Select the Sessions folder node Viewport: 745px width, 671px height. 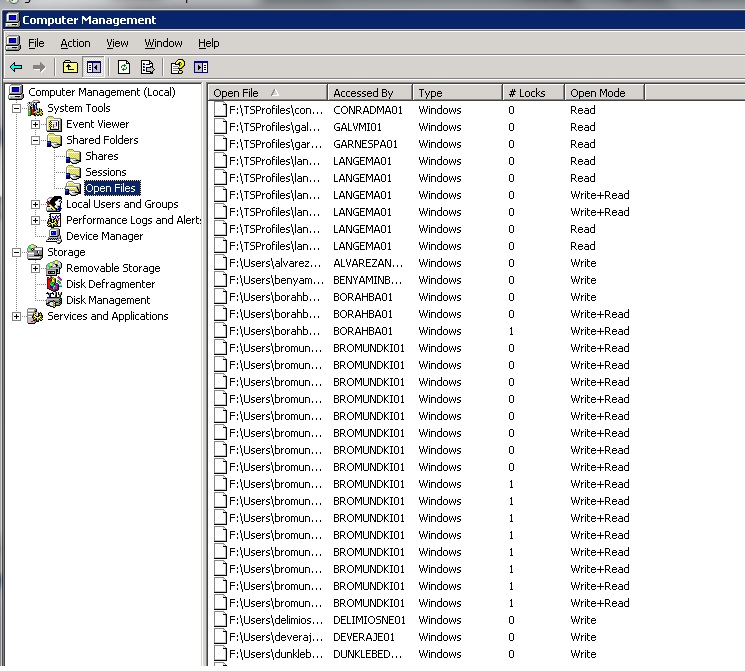105,172
